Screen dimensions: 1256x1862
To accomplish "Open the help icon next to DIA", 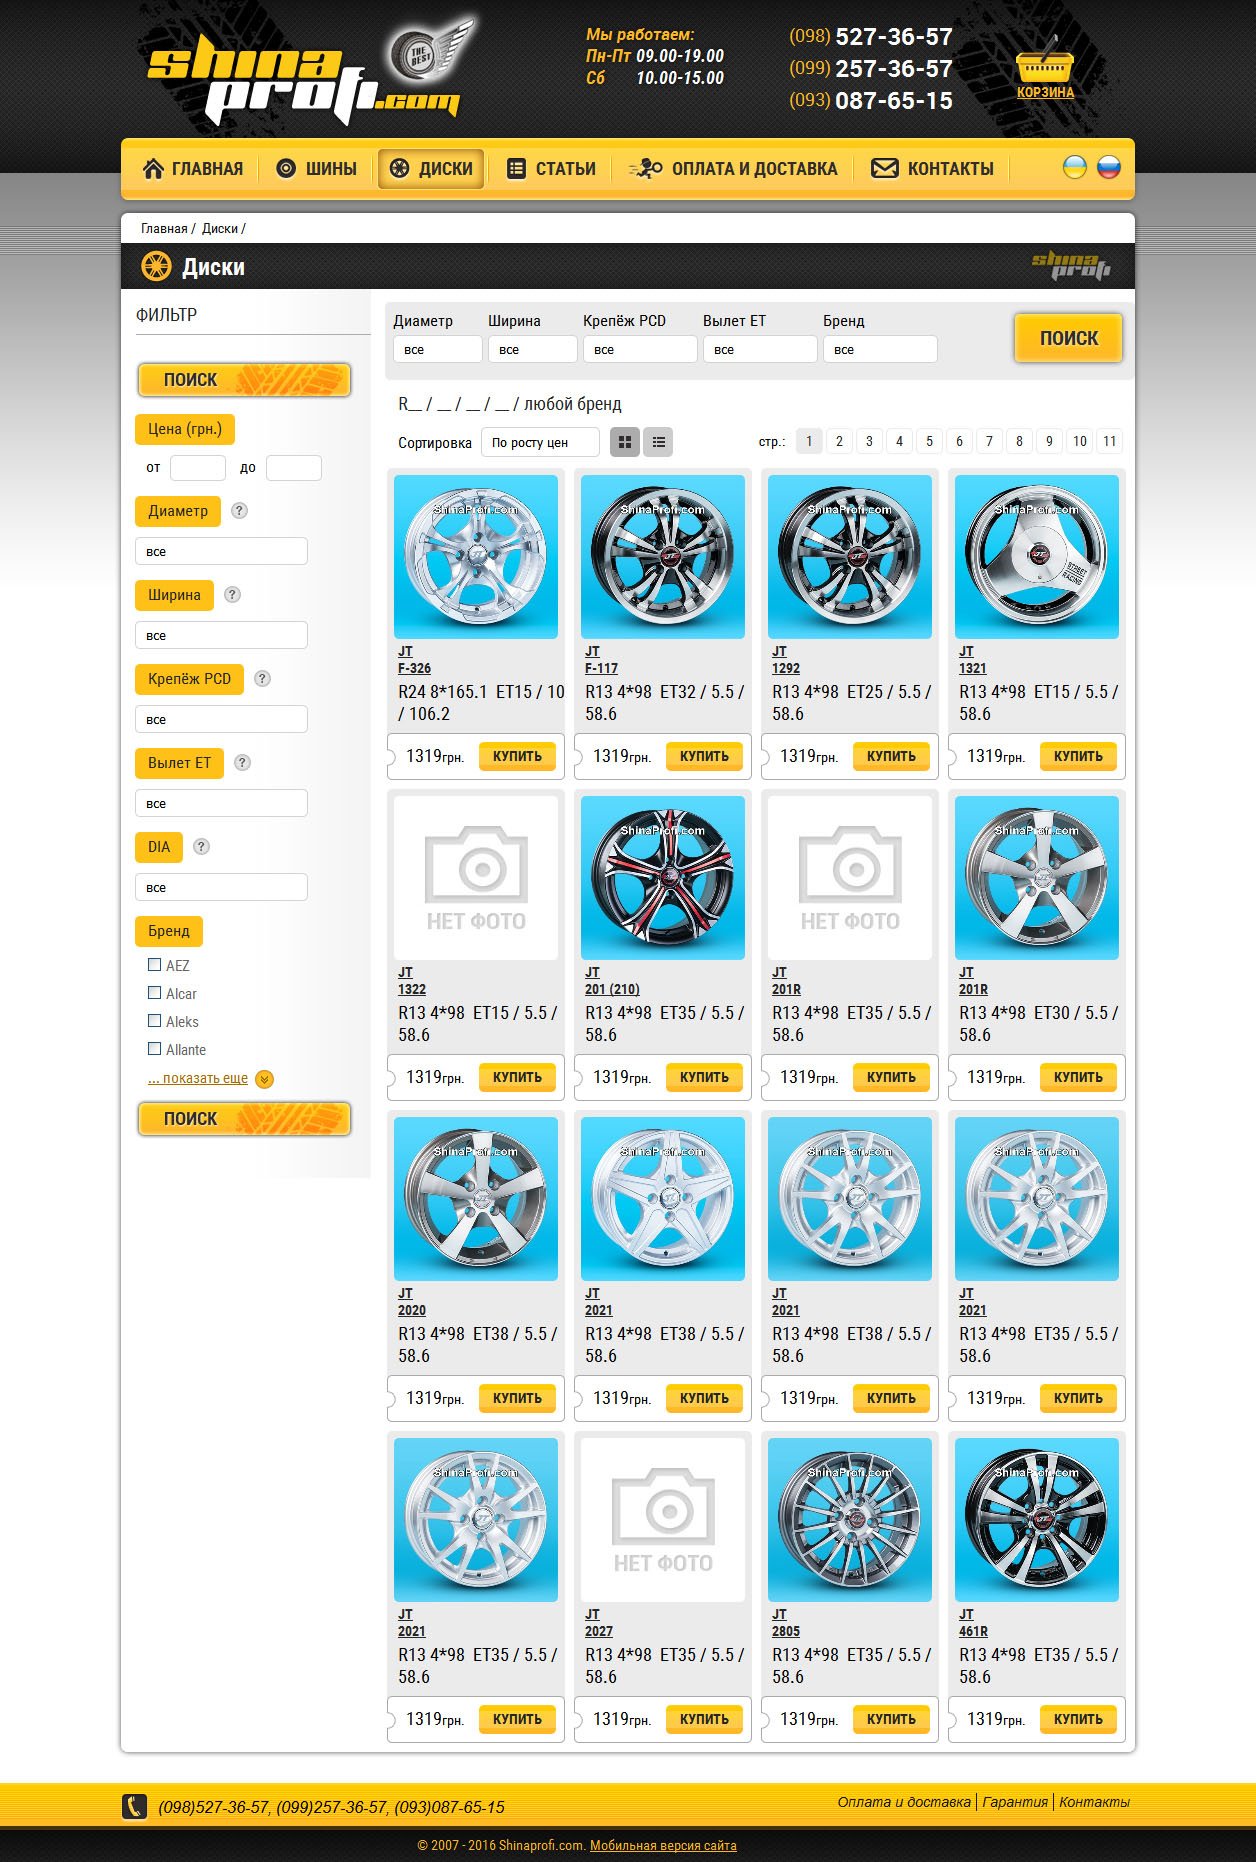I will click(201, 847).
